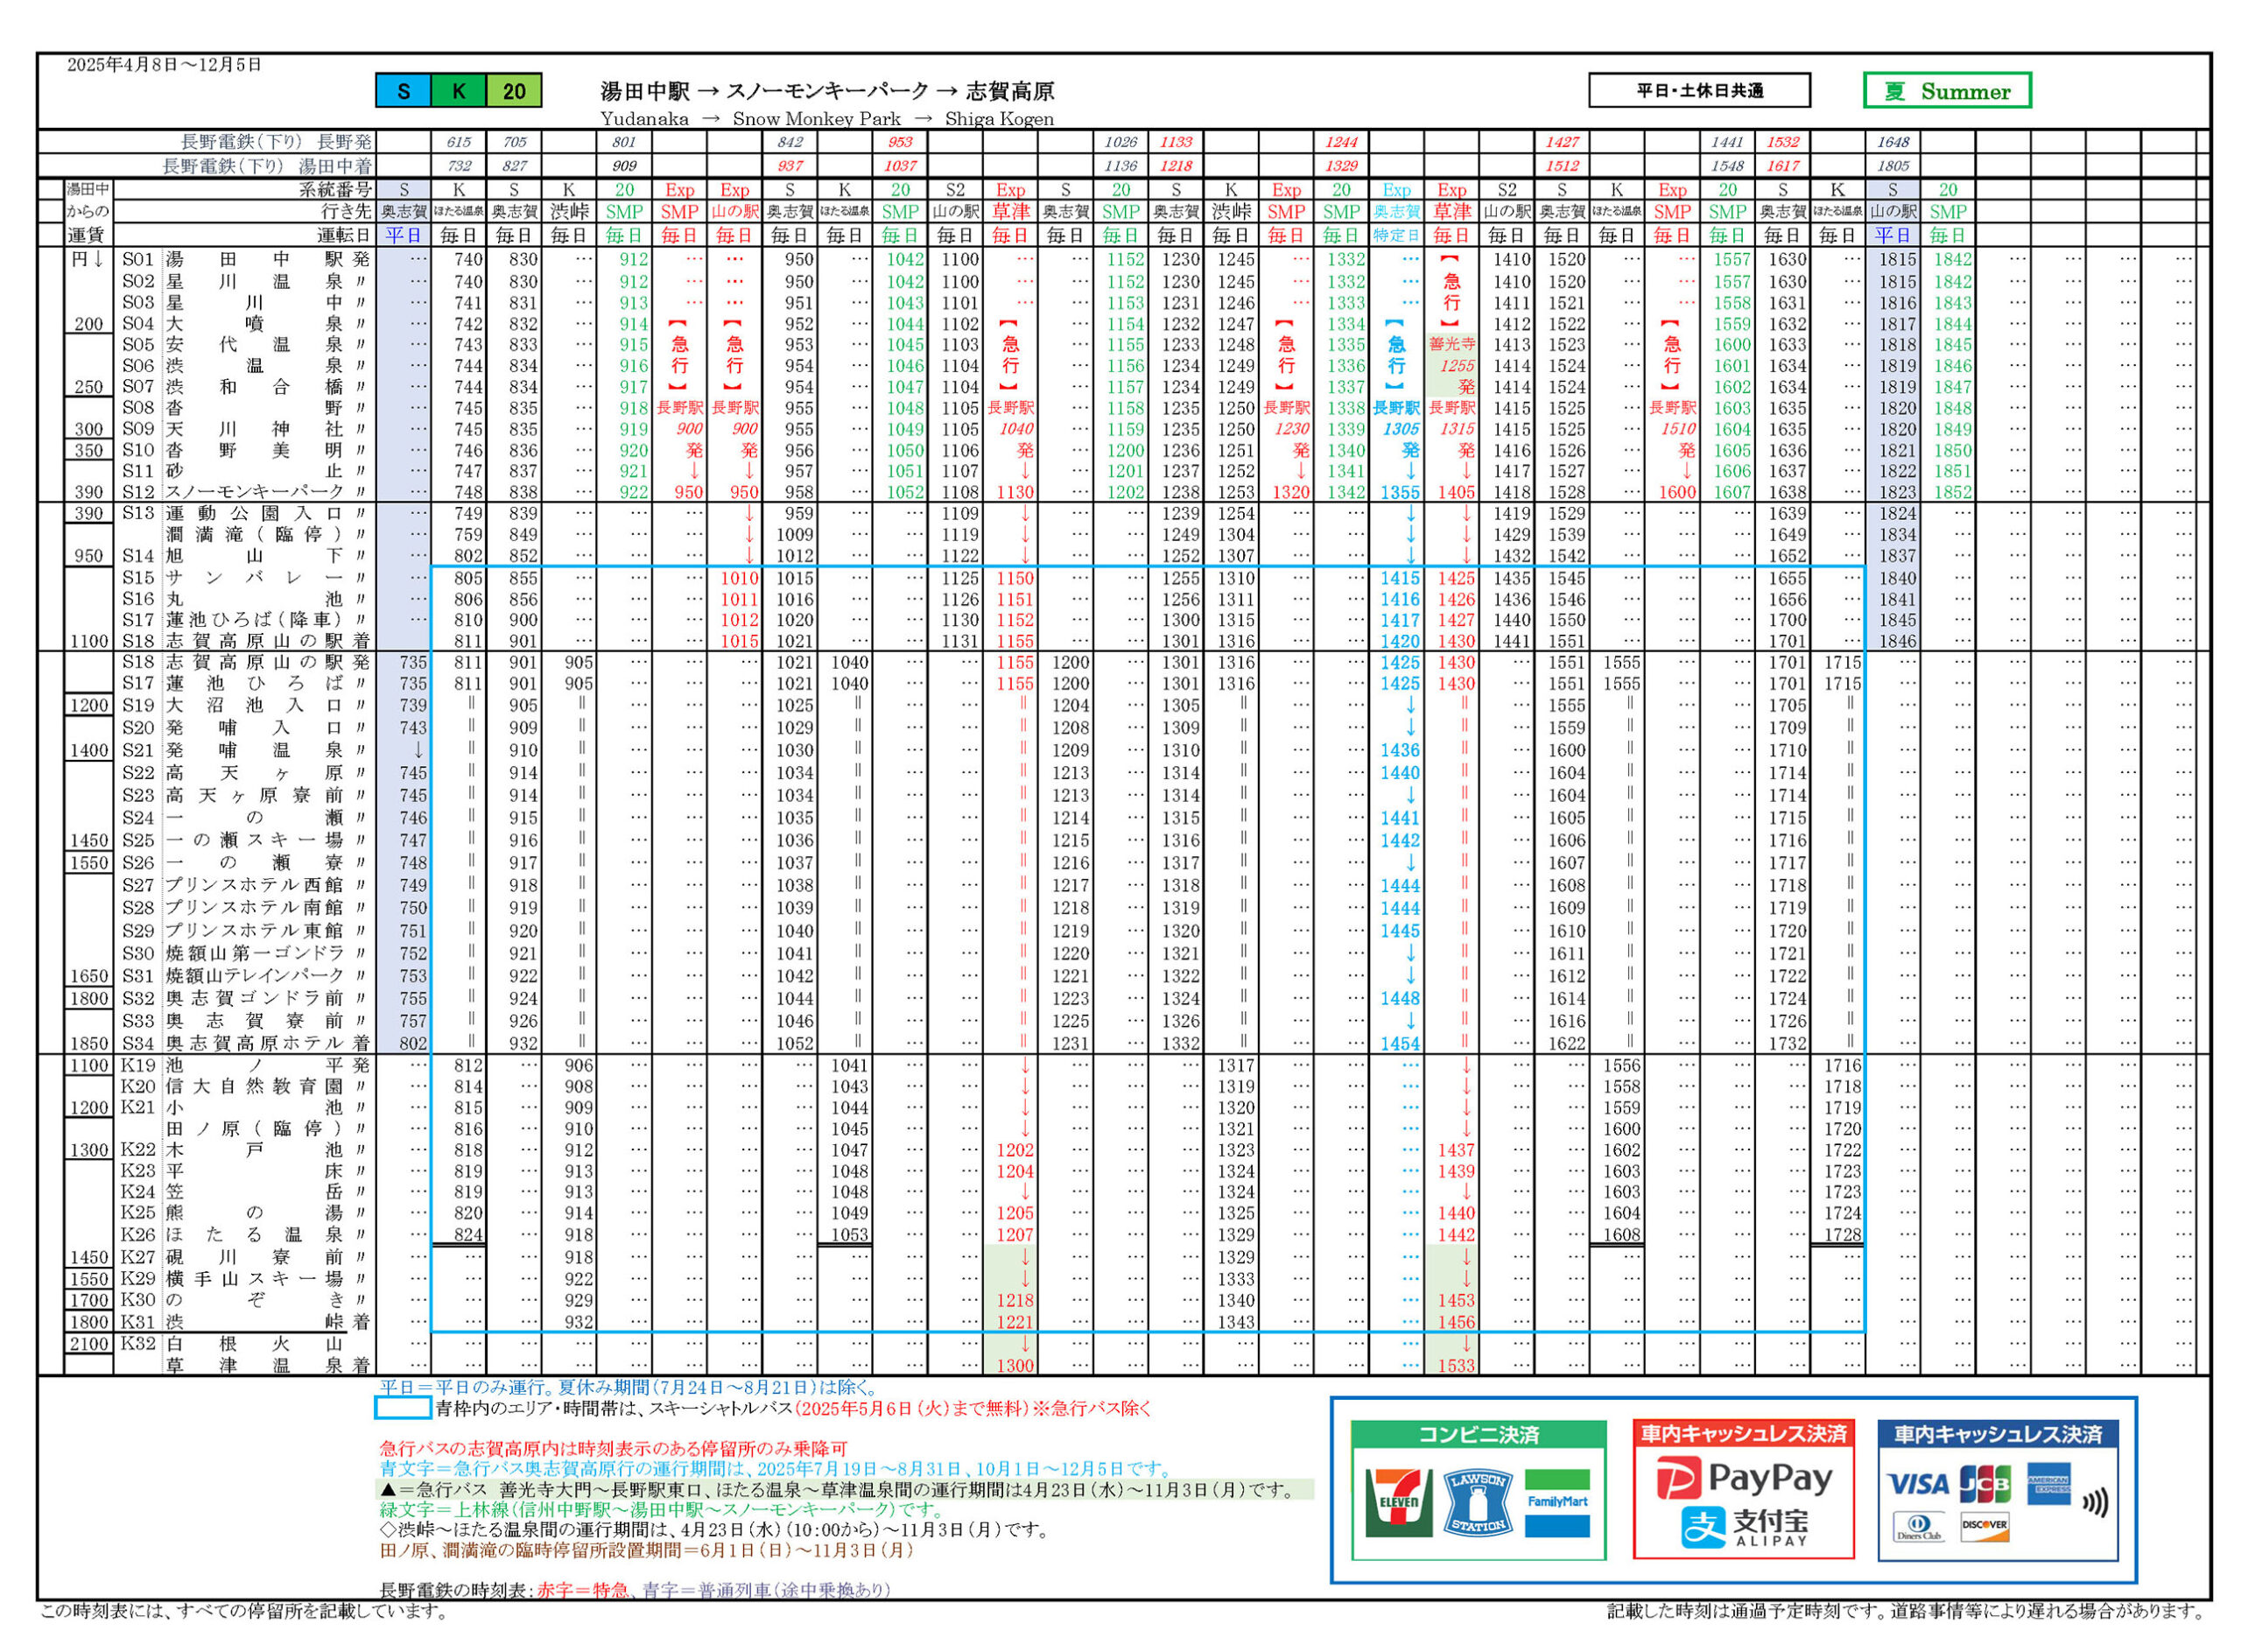Click the green K route badge
This screenshot has width=2241, height=1652.
458,91
